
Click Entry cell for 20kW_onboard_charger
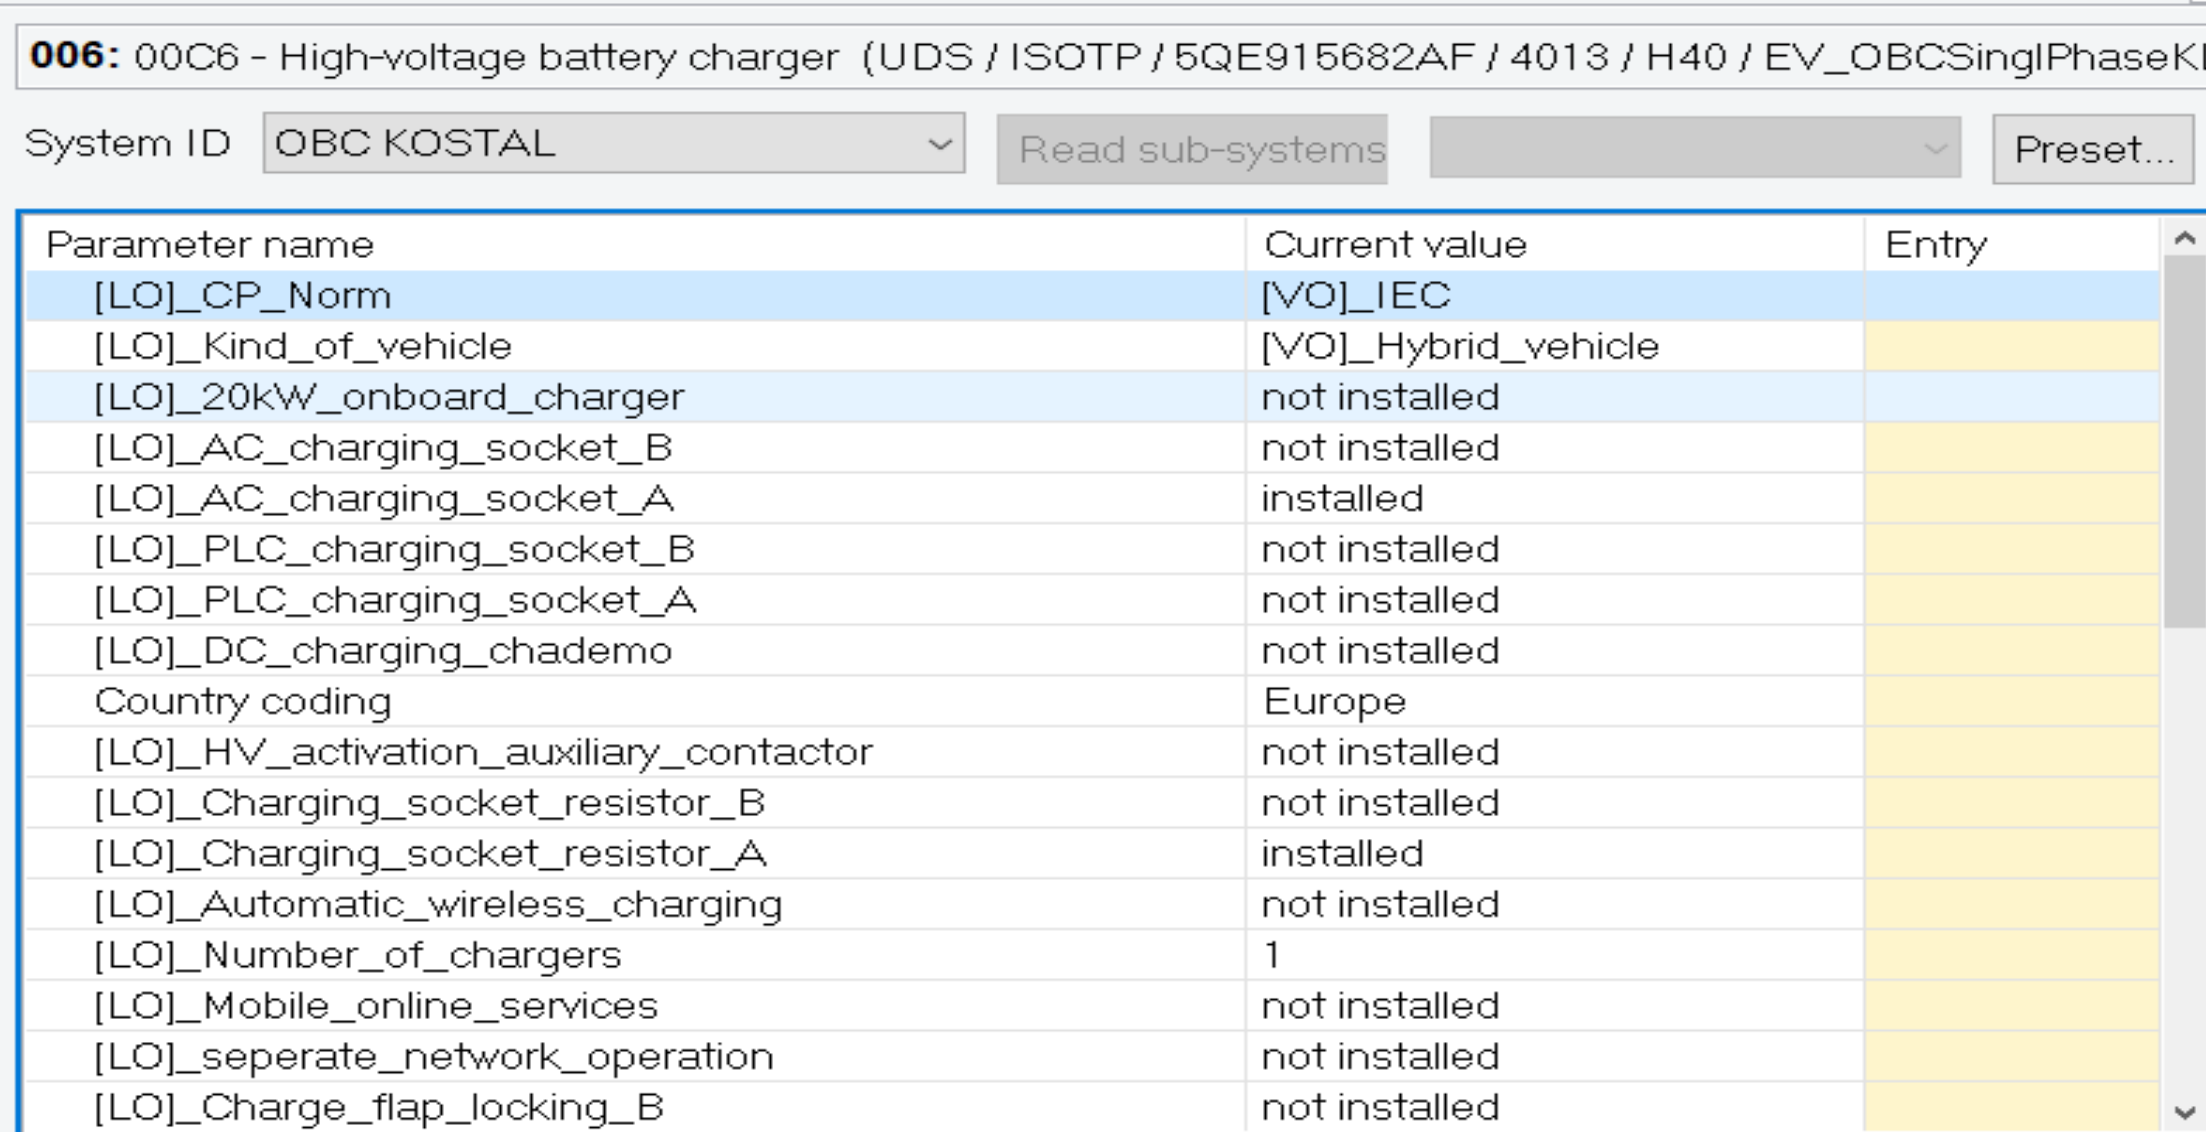[x=2010, y=398]
